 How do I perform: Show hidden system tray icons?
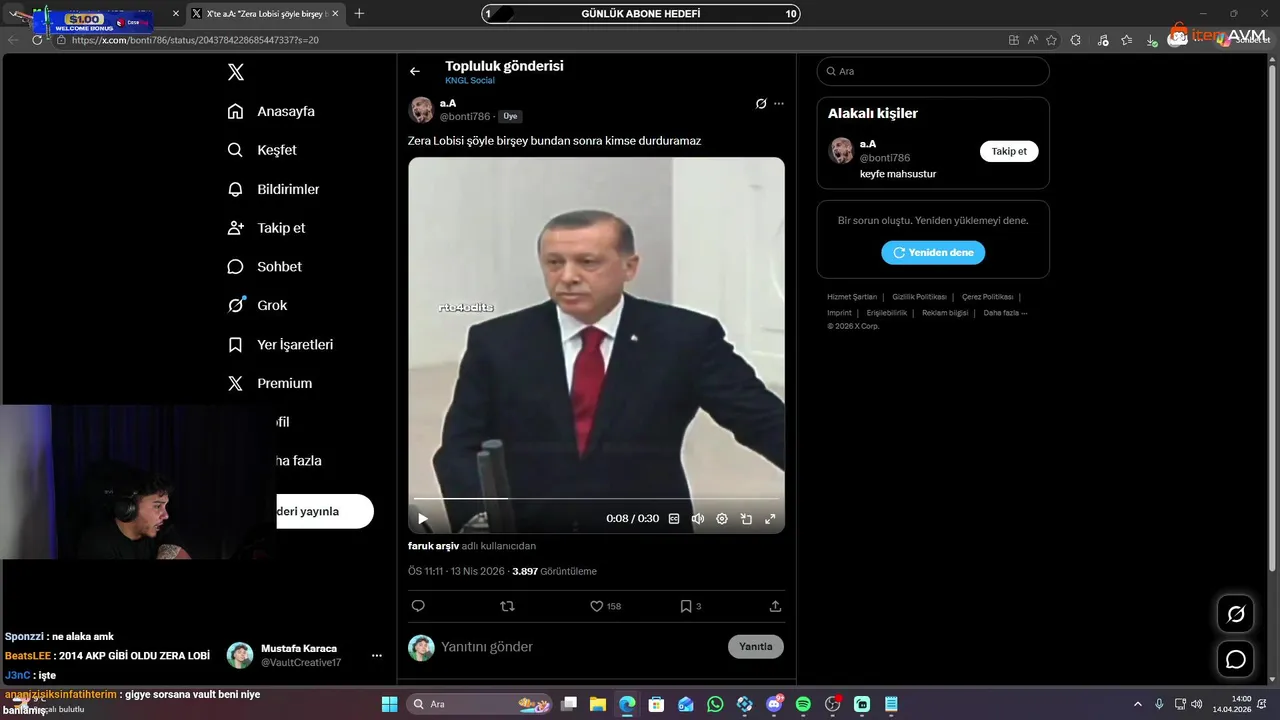(1137, 704)
